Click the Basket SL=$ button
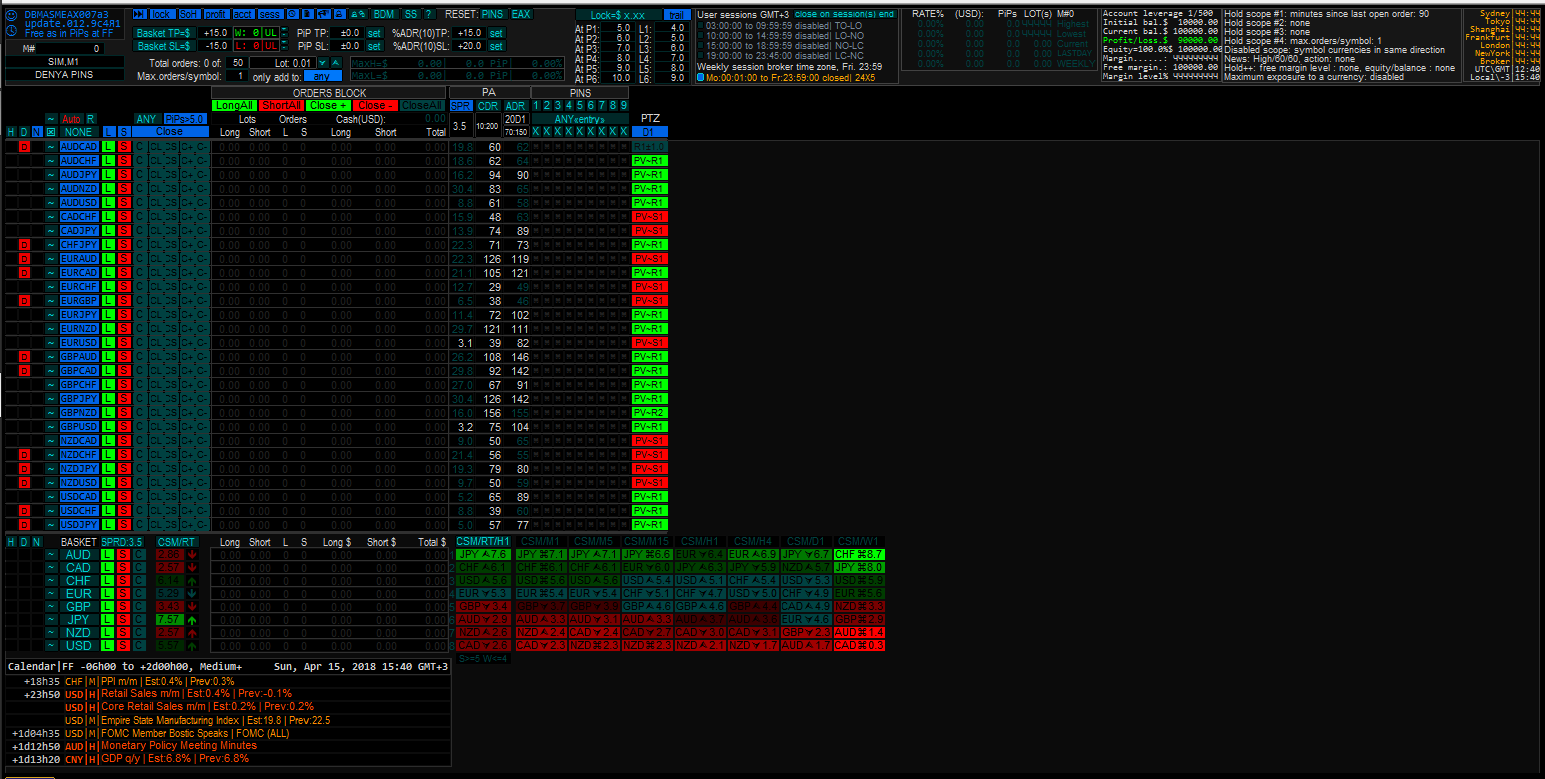This screenshot has height=779, width=1545. click(x=164, y=46)
